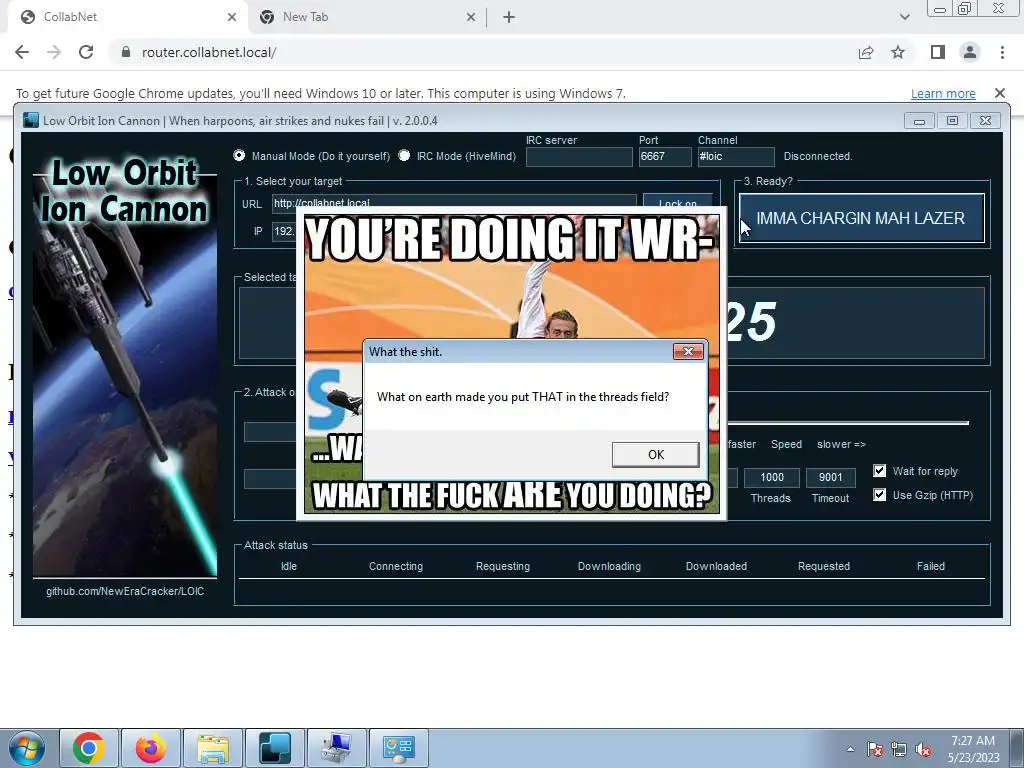1024x768 pixels.
Task: Open a new browser tab
Action: click(509, 17)
